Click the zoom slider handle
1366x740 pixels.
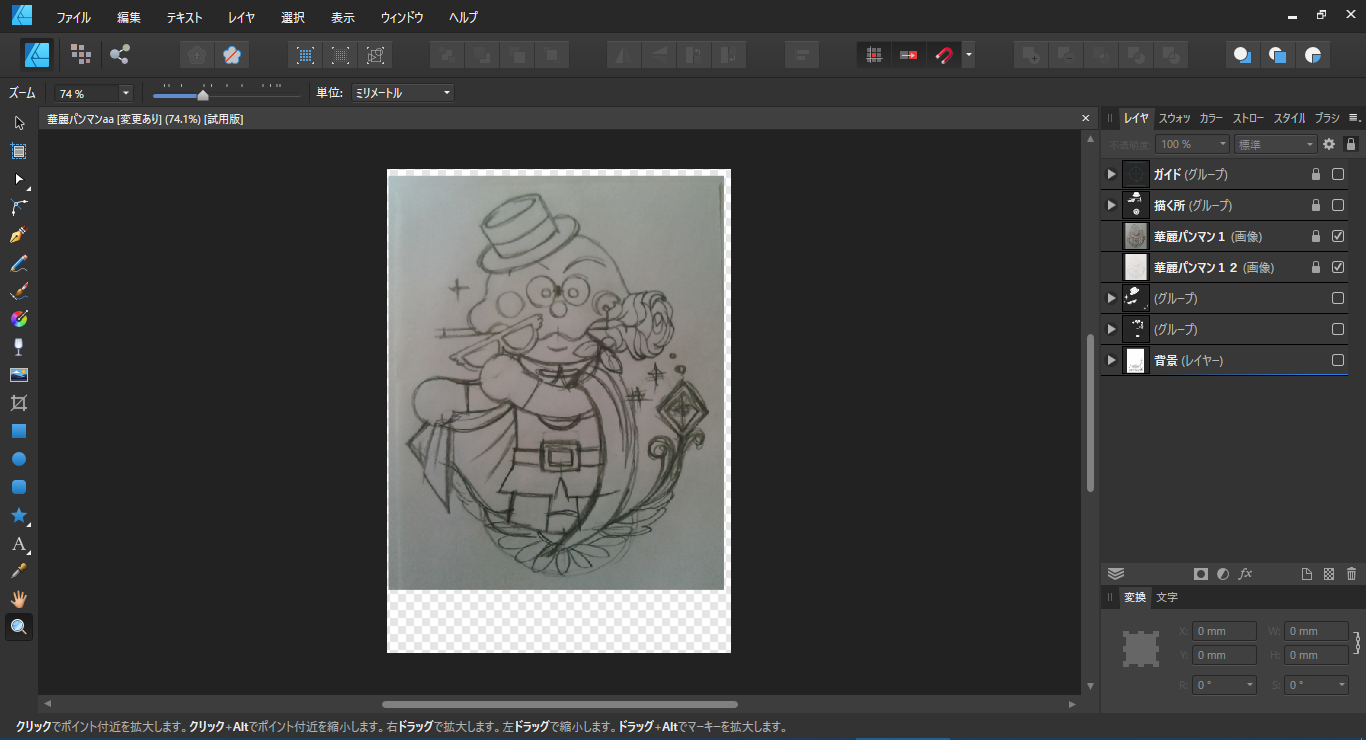[x=203, y=96]
